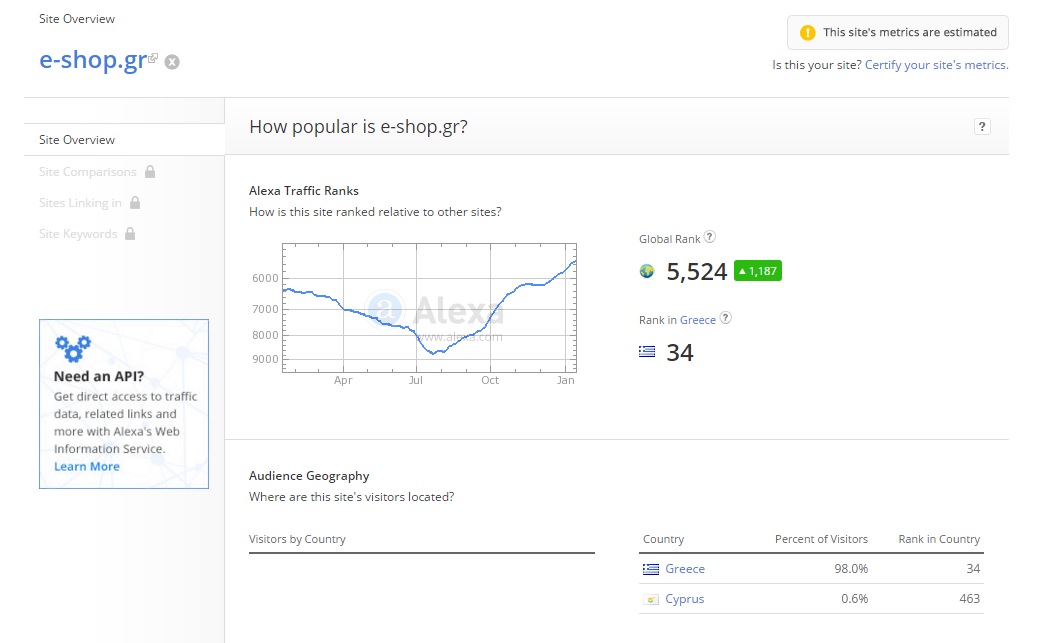Click the gray X icon next to site name
Image resolution: width=1039 pixels, height=643 pixels.
(x=172, y=62)
